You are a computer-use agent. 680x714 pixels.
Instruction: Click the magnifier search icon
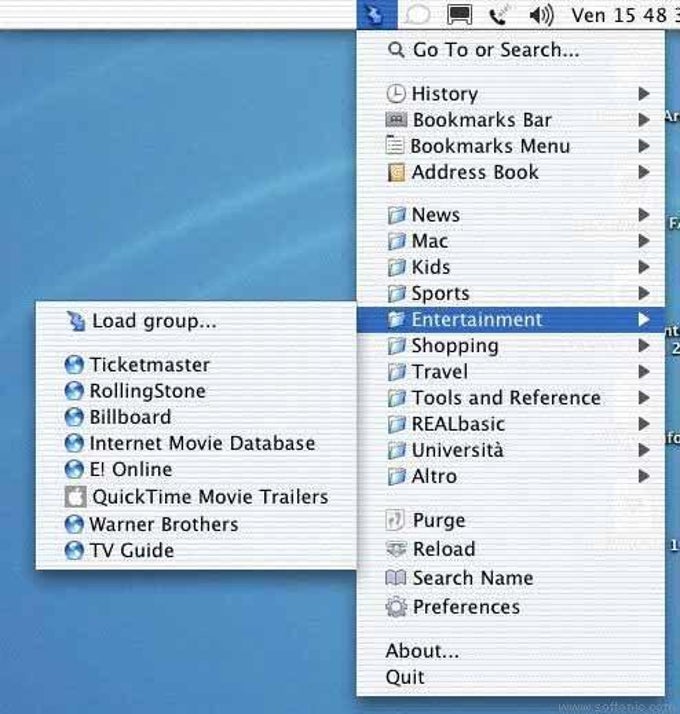tap(396, 50)
